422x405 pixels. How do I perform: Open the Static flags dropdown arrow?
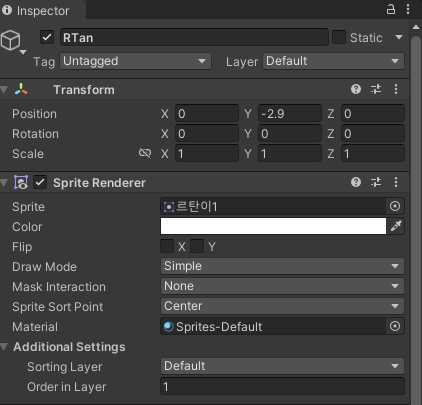(399, 37)
